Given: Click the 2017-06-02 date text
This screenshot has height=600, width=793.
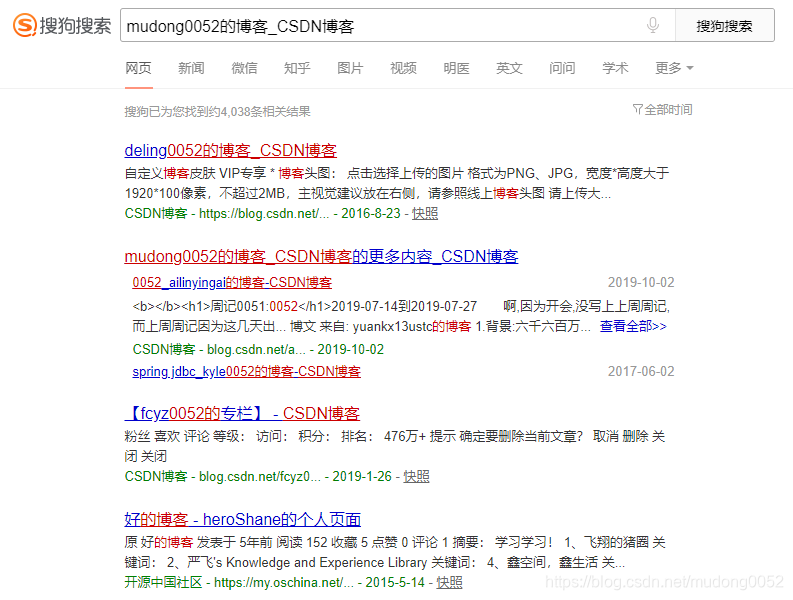Looking at the screenshot, I should click(x=641, y=371).
